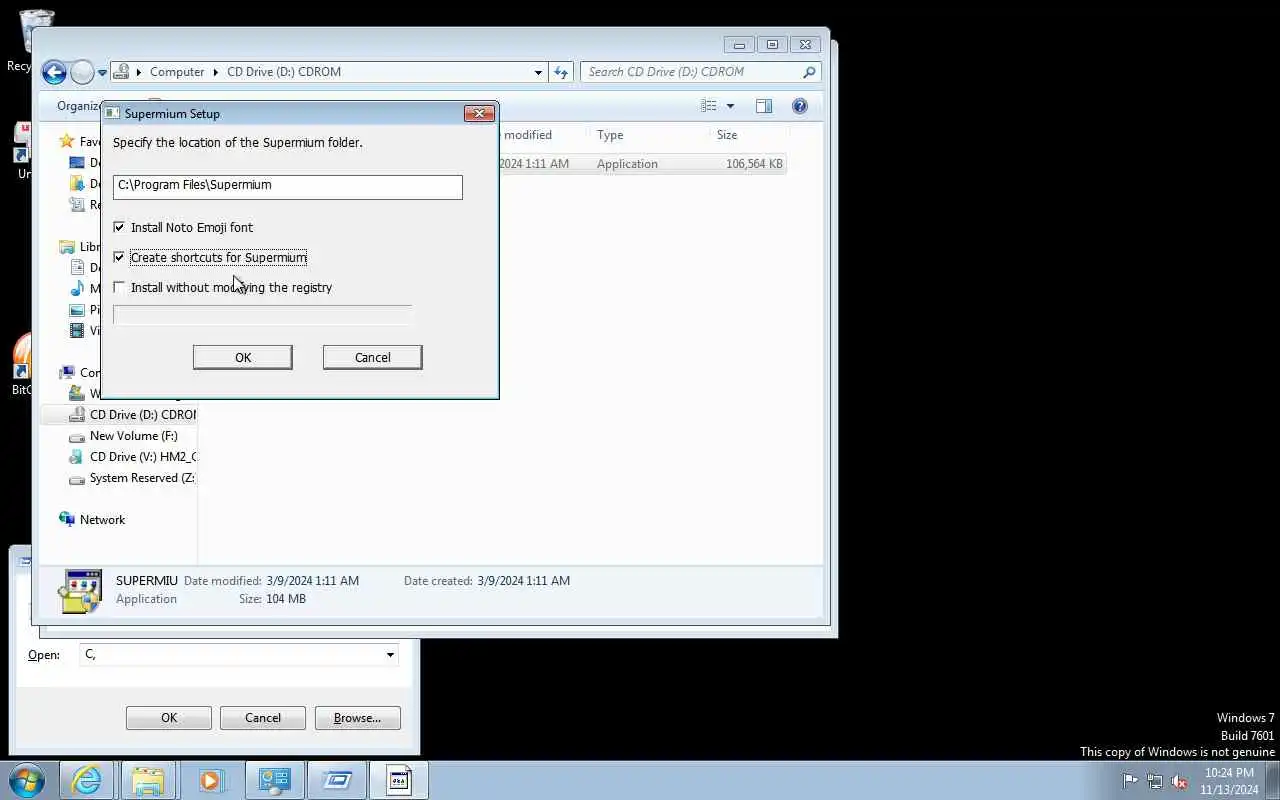Image resolution: width=1280 pixels, height=800 pixels.
Task: Click the CD Drive (D:) CDROM breadcrumb
Action: pos(284,72)
